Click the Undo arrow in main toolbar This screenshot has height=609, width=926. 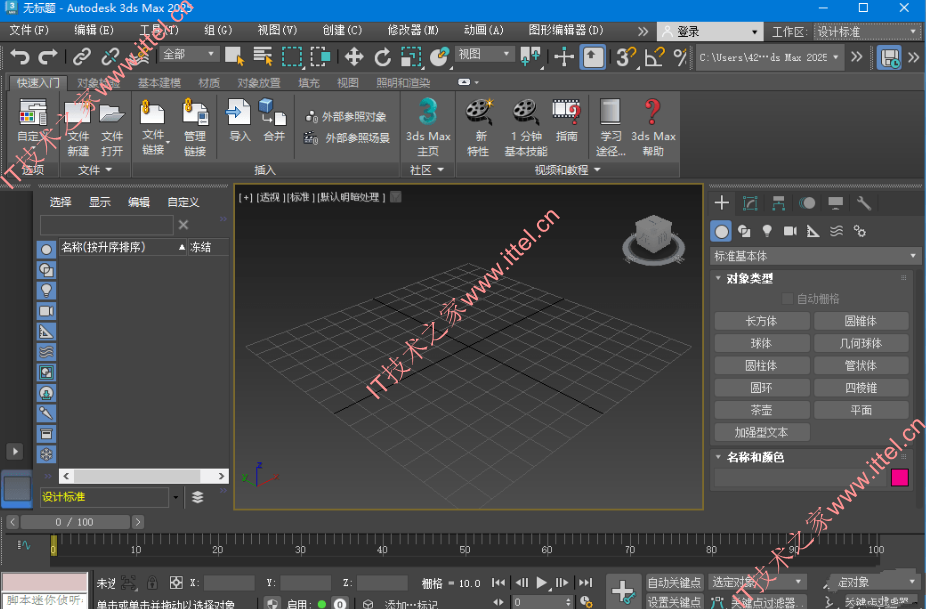point(20,57)
